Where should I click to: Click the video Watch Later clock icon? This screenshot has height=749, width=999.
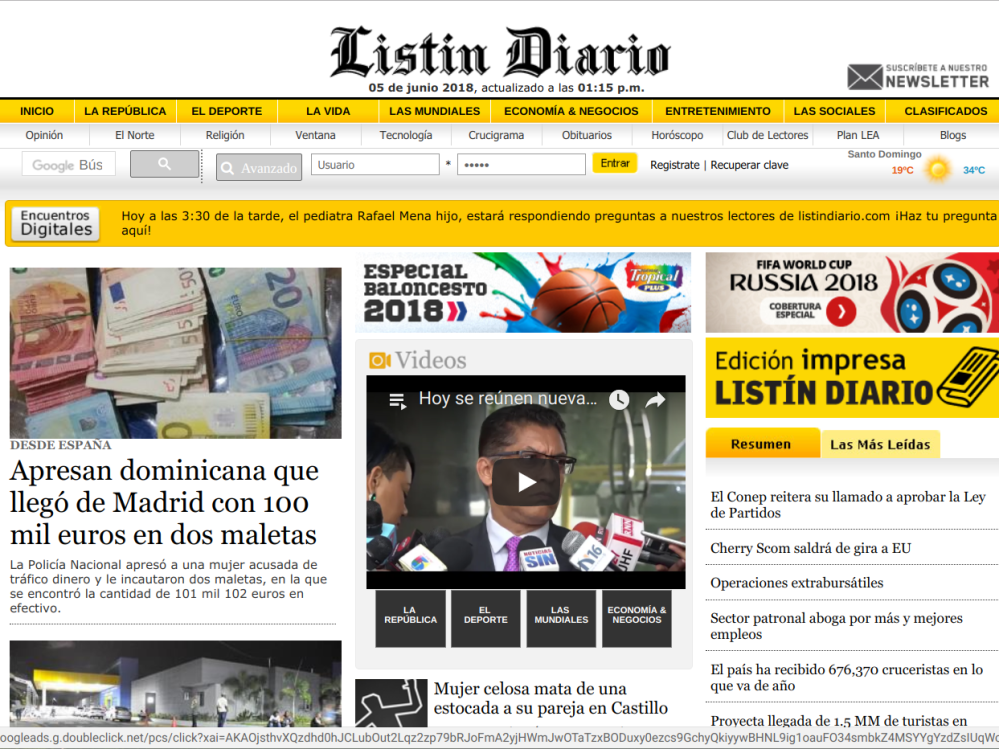click(x=619, y=400)
